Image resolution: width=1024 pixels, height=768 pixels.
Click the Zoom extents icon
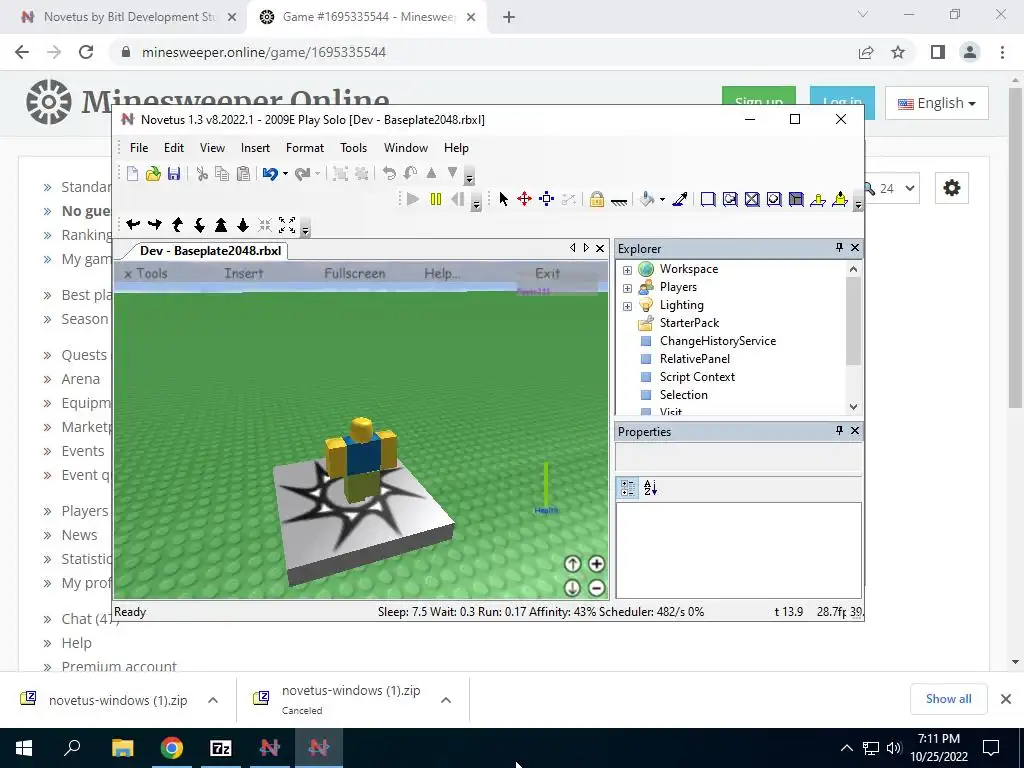(x=287, y=225)
